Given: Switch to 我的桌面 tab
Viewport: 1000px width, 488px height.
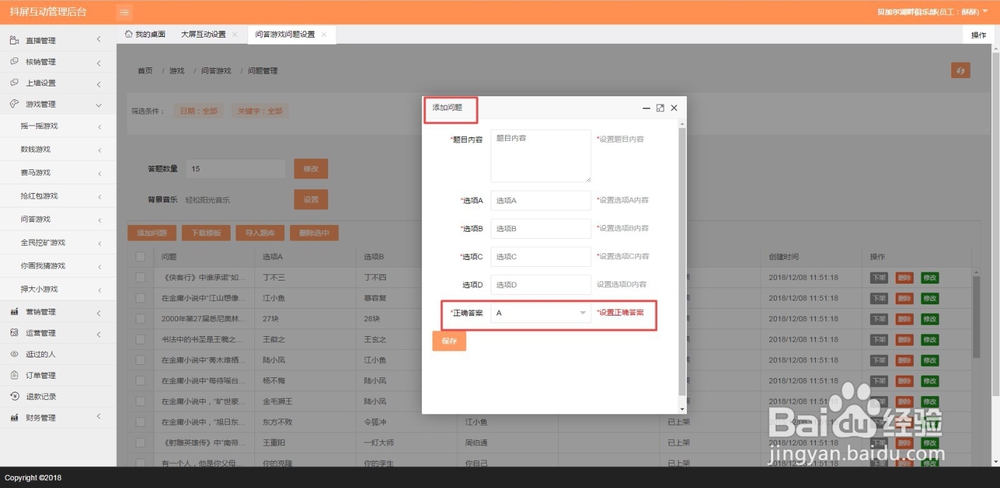Looking at the screenshot, I should (x=145, y=34).
